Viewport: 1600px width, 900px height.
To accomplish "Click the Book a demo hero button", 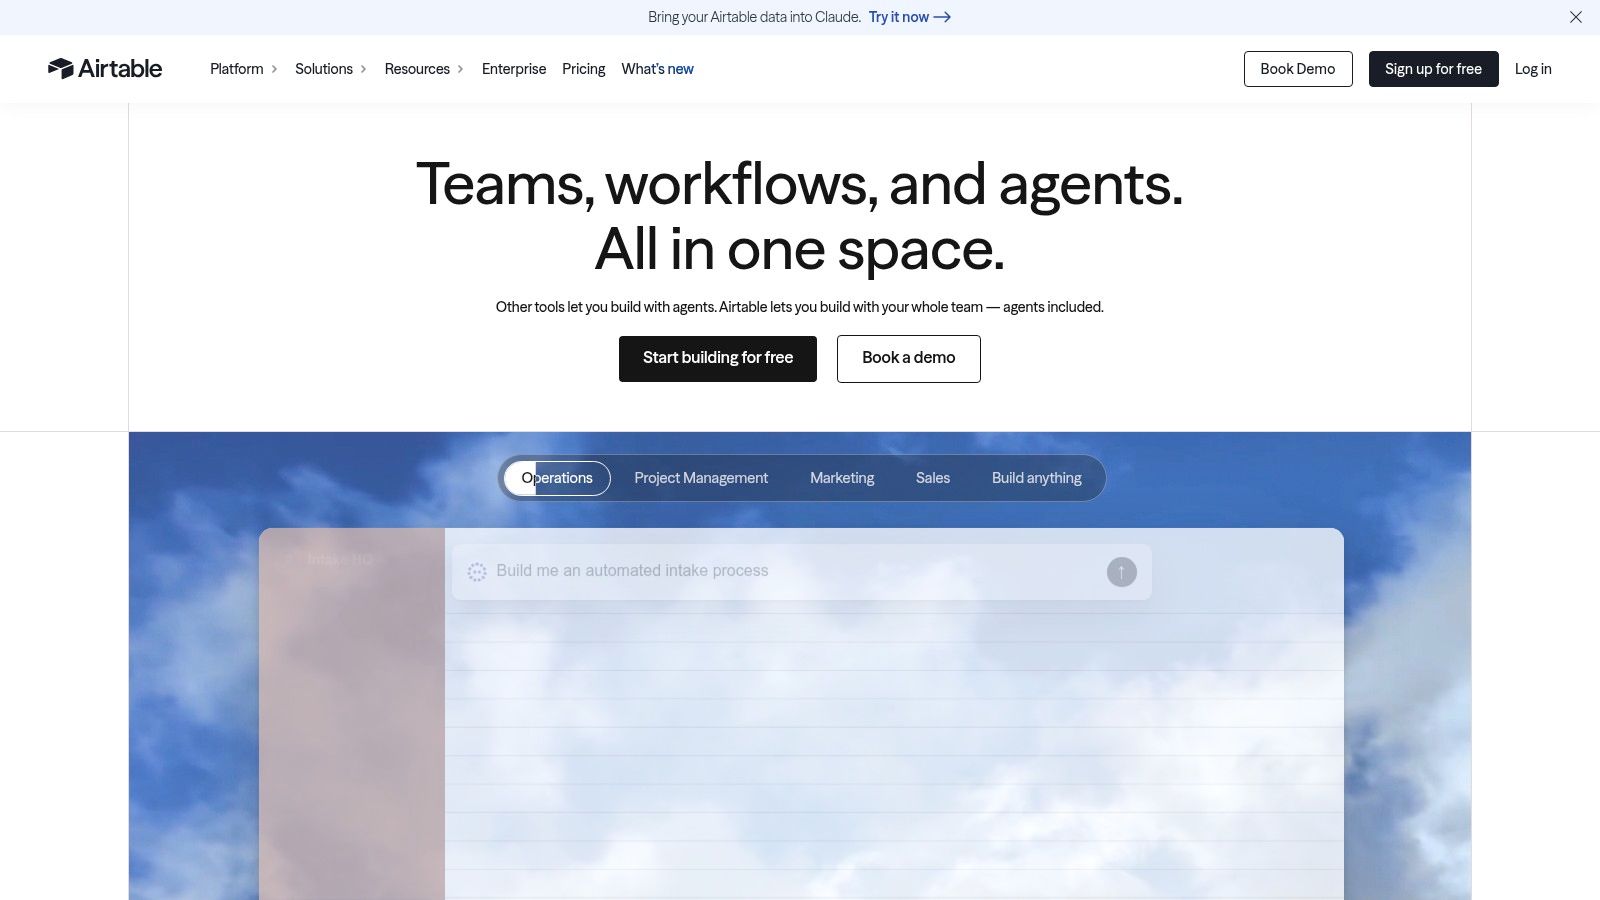I will click(909, 358).
